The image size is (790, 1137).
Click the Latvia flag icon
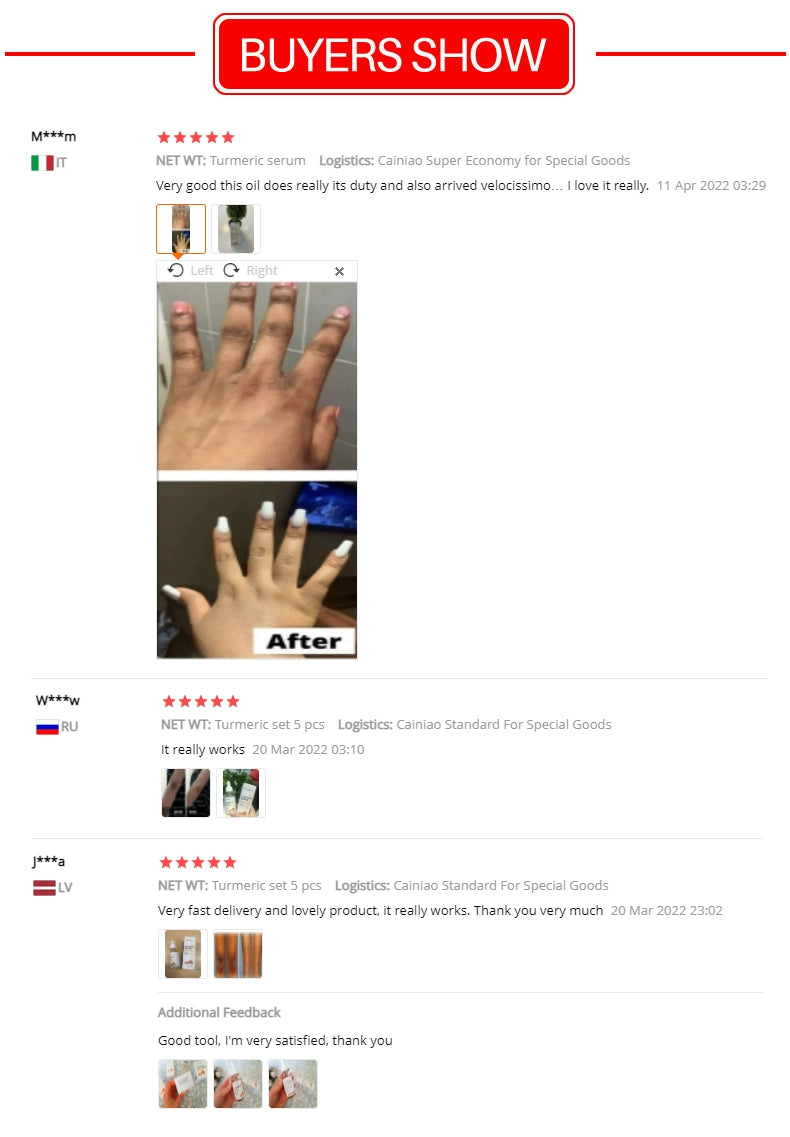coord(44,888)
